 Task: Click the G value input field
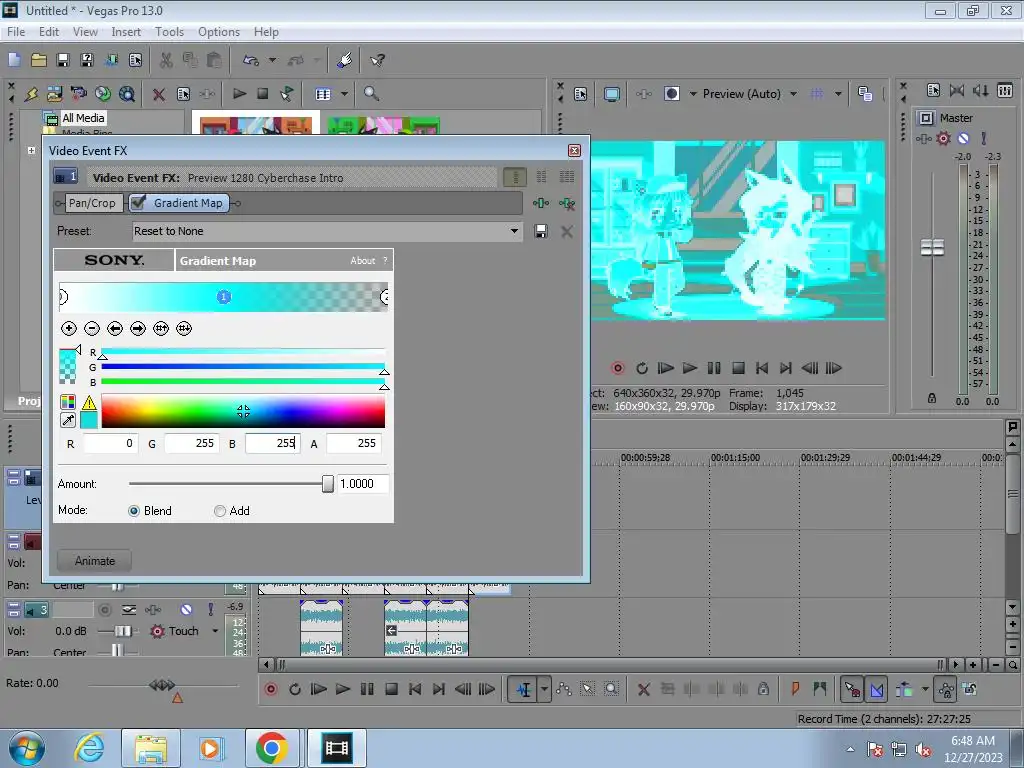[x=191, y=443]
